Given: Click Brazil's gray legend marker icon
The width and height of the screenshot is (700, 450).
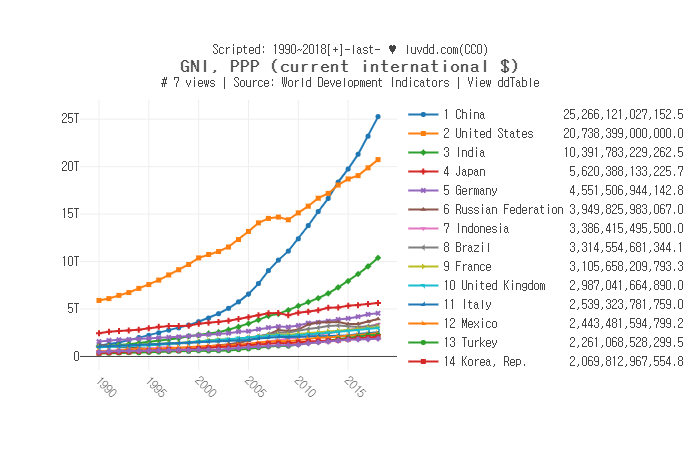Looking at the screenshot, I should [x=424, y=248].
